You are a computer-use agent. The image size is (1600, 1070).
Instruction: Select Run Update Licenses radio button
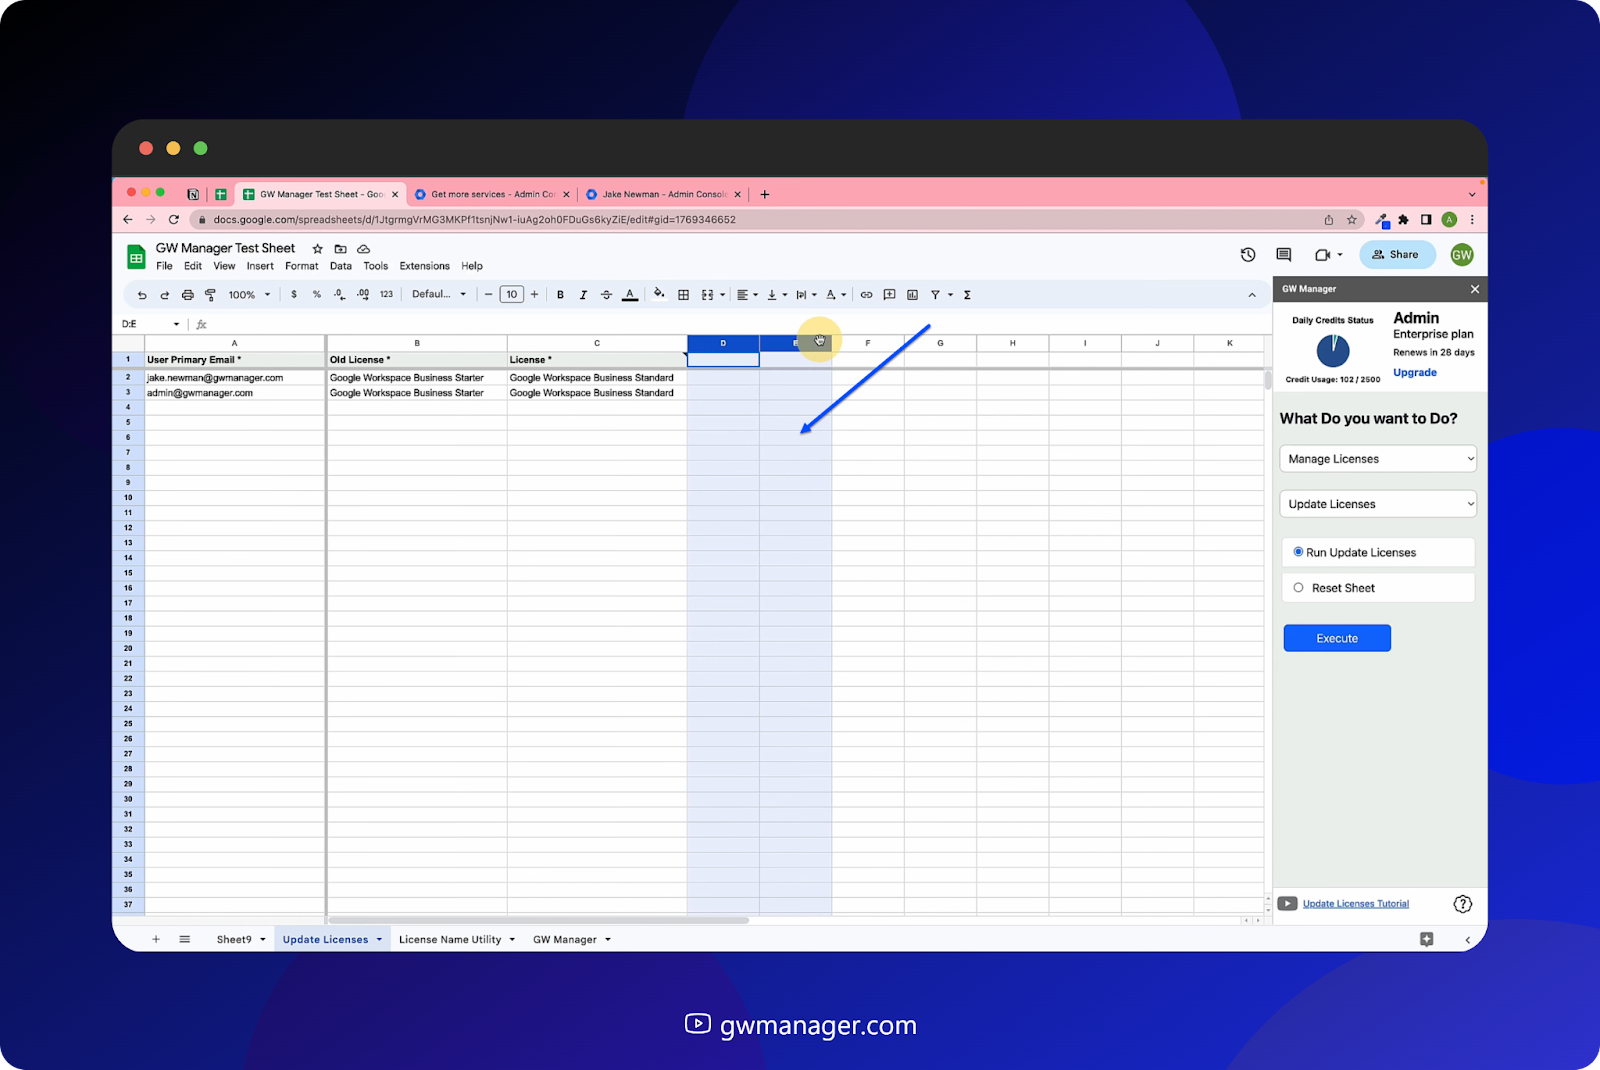[1298, 552]
